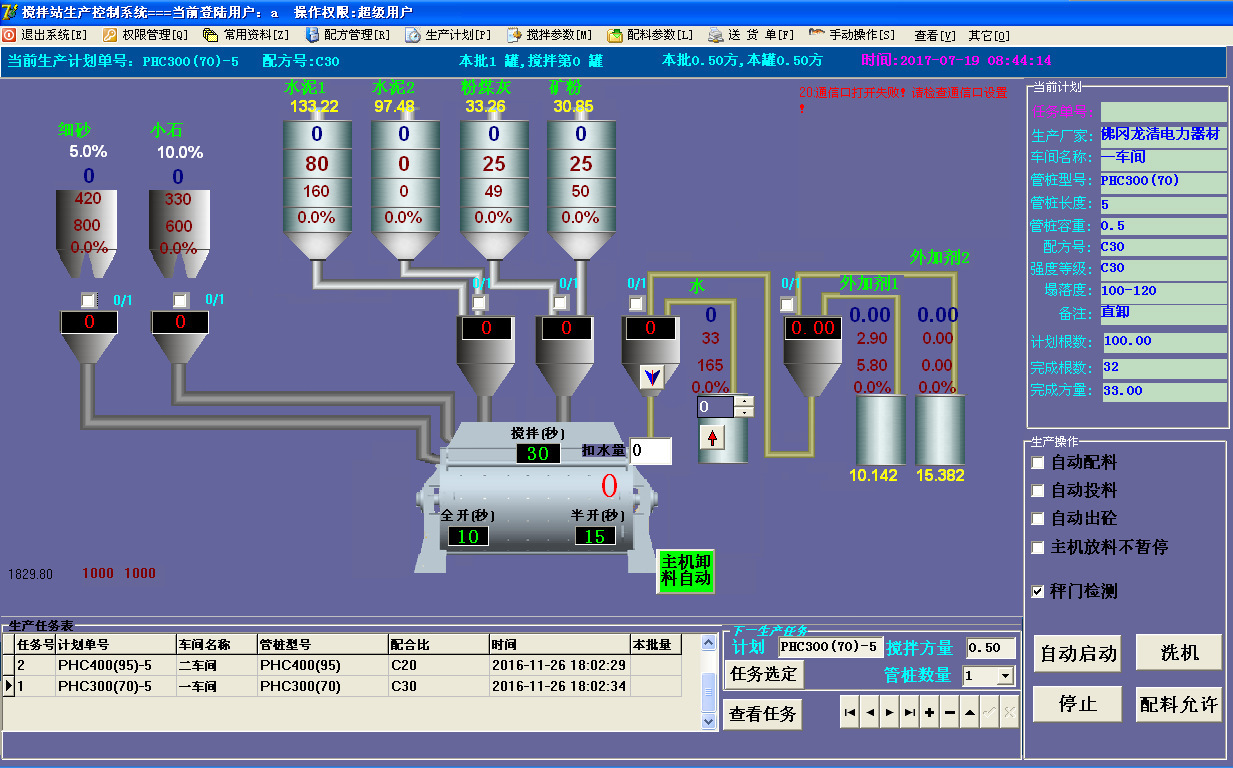1233x768 pixels.
Task: Click the 水泥1 cement silo graphic
Action: tap(317, 188)
